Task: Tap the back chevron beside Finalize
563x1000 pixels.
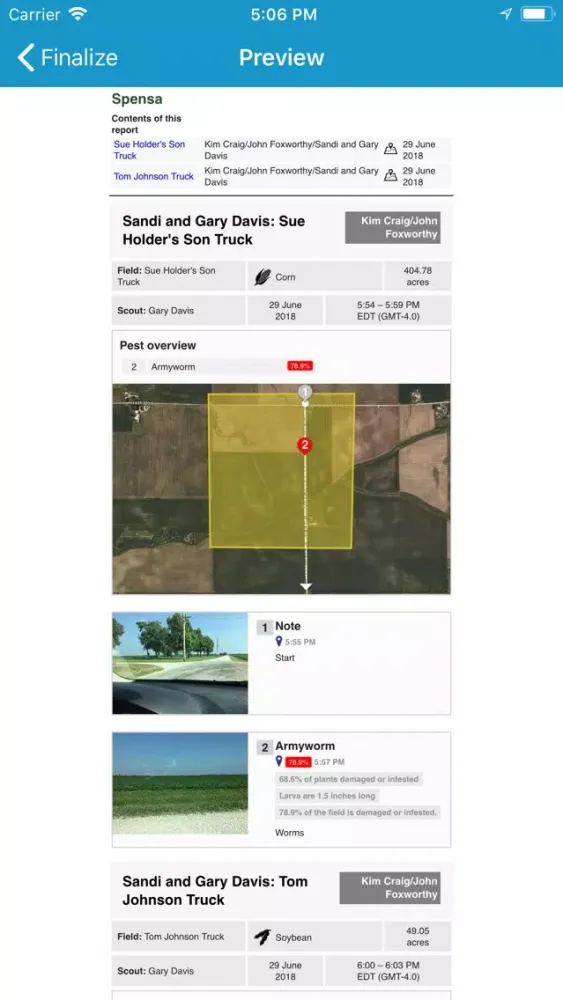Action: coord(26,58)
